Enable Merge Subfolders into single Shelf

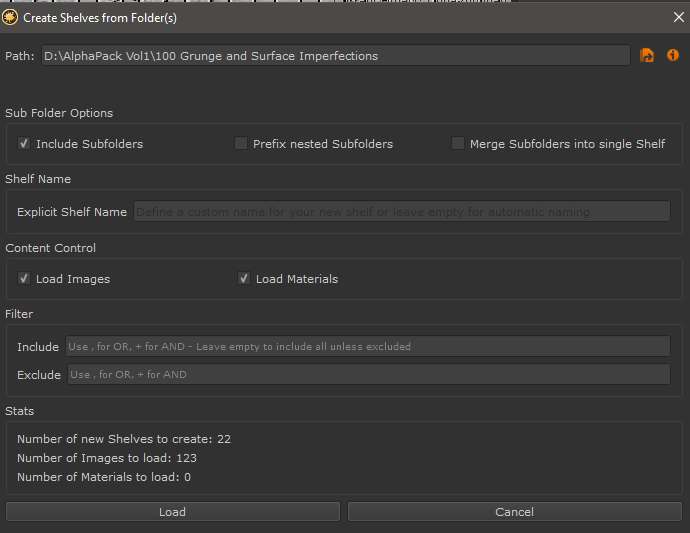point(458,144)
